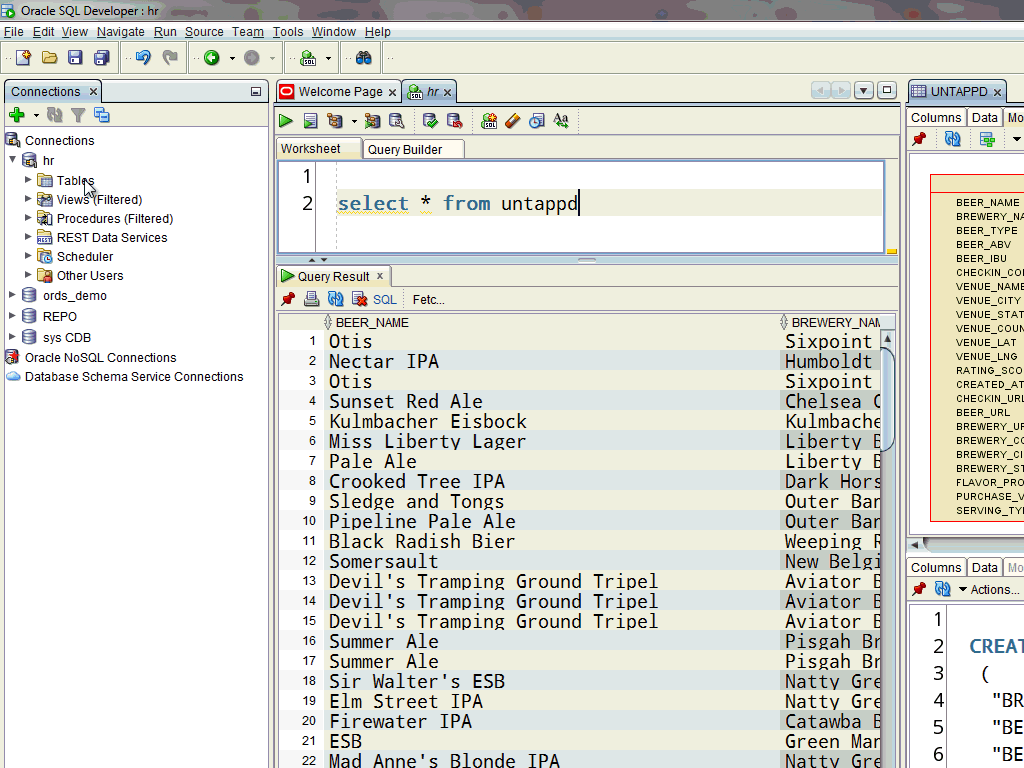The image size is (1024, 768).
Task: Open the Tools menu
Action: 288,32
